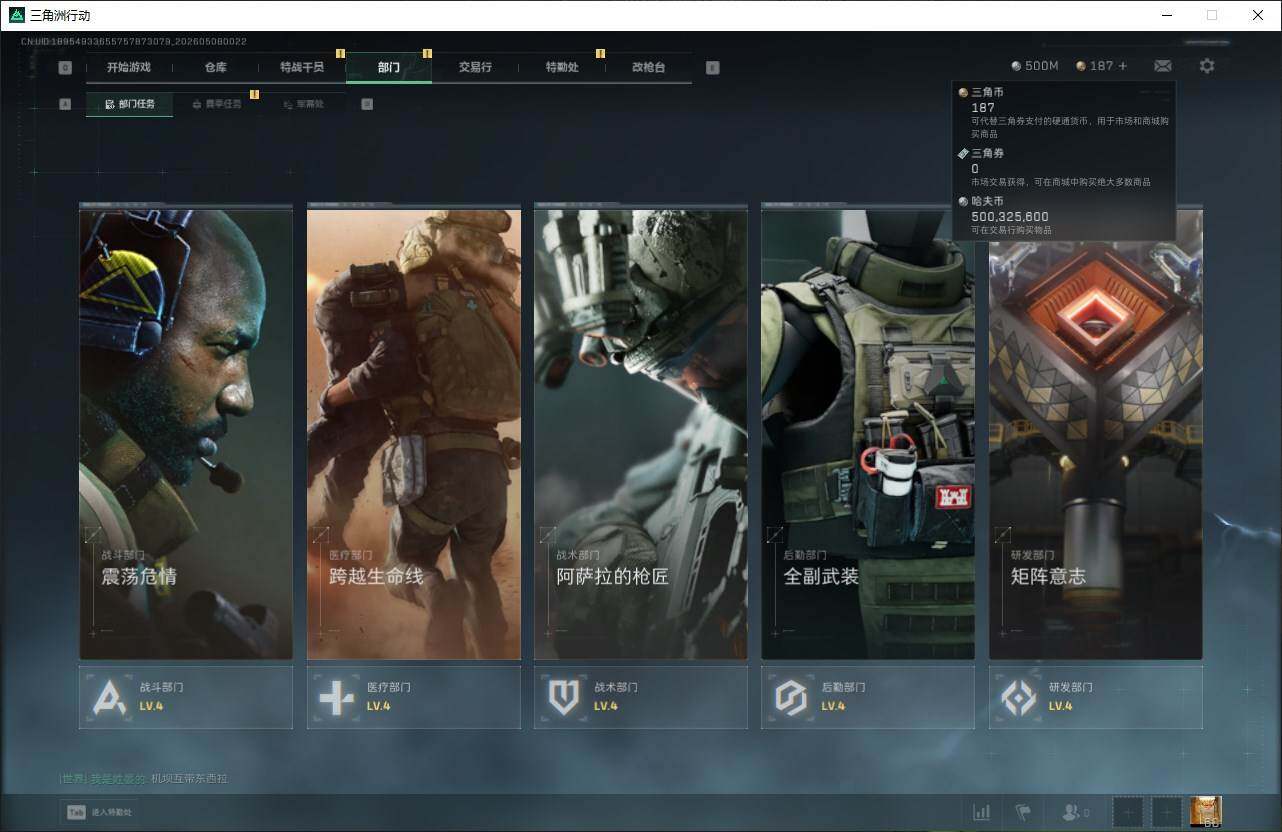Switch to the 交易行 tab

pyautogui.click(x=475, y=67)
